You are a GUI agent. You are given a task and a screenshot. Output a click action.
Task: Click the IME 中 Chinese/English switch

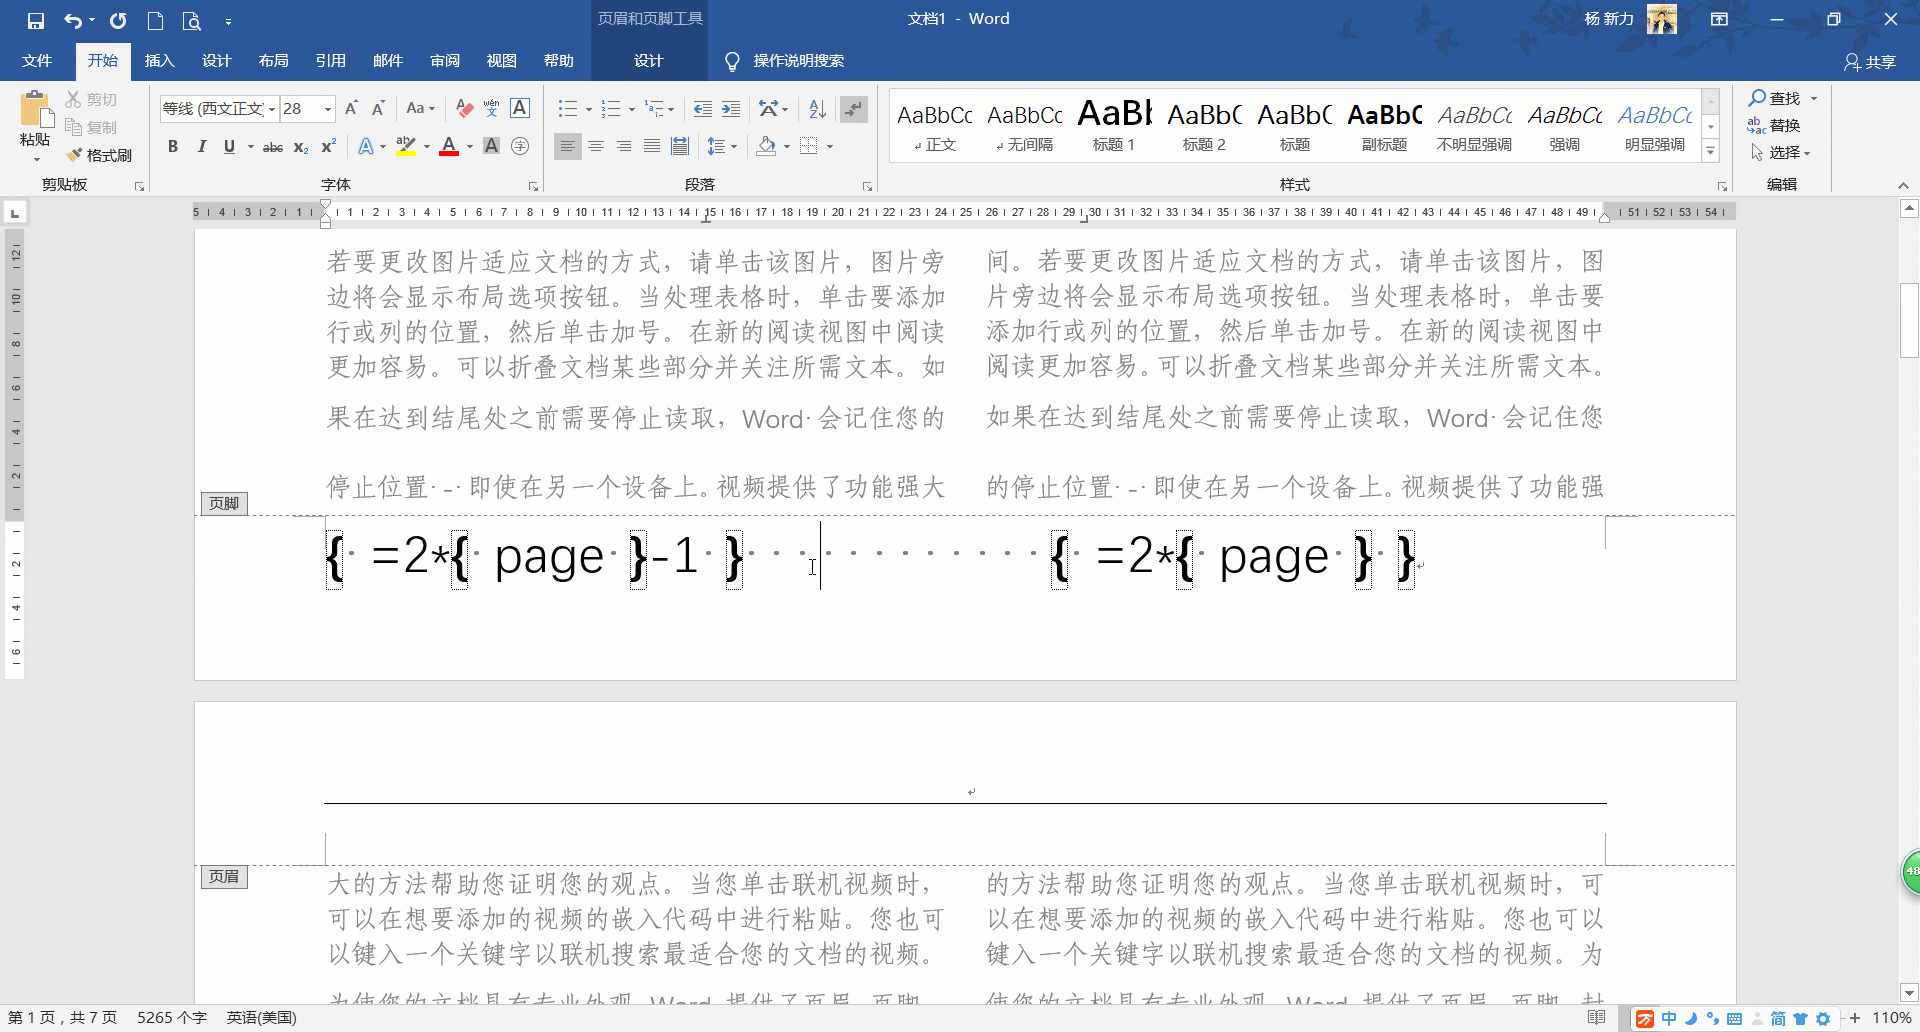(x=1669, y=1019)
